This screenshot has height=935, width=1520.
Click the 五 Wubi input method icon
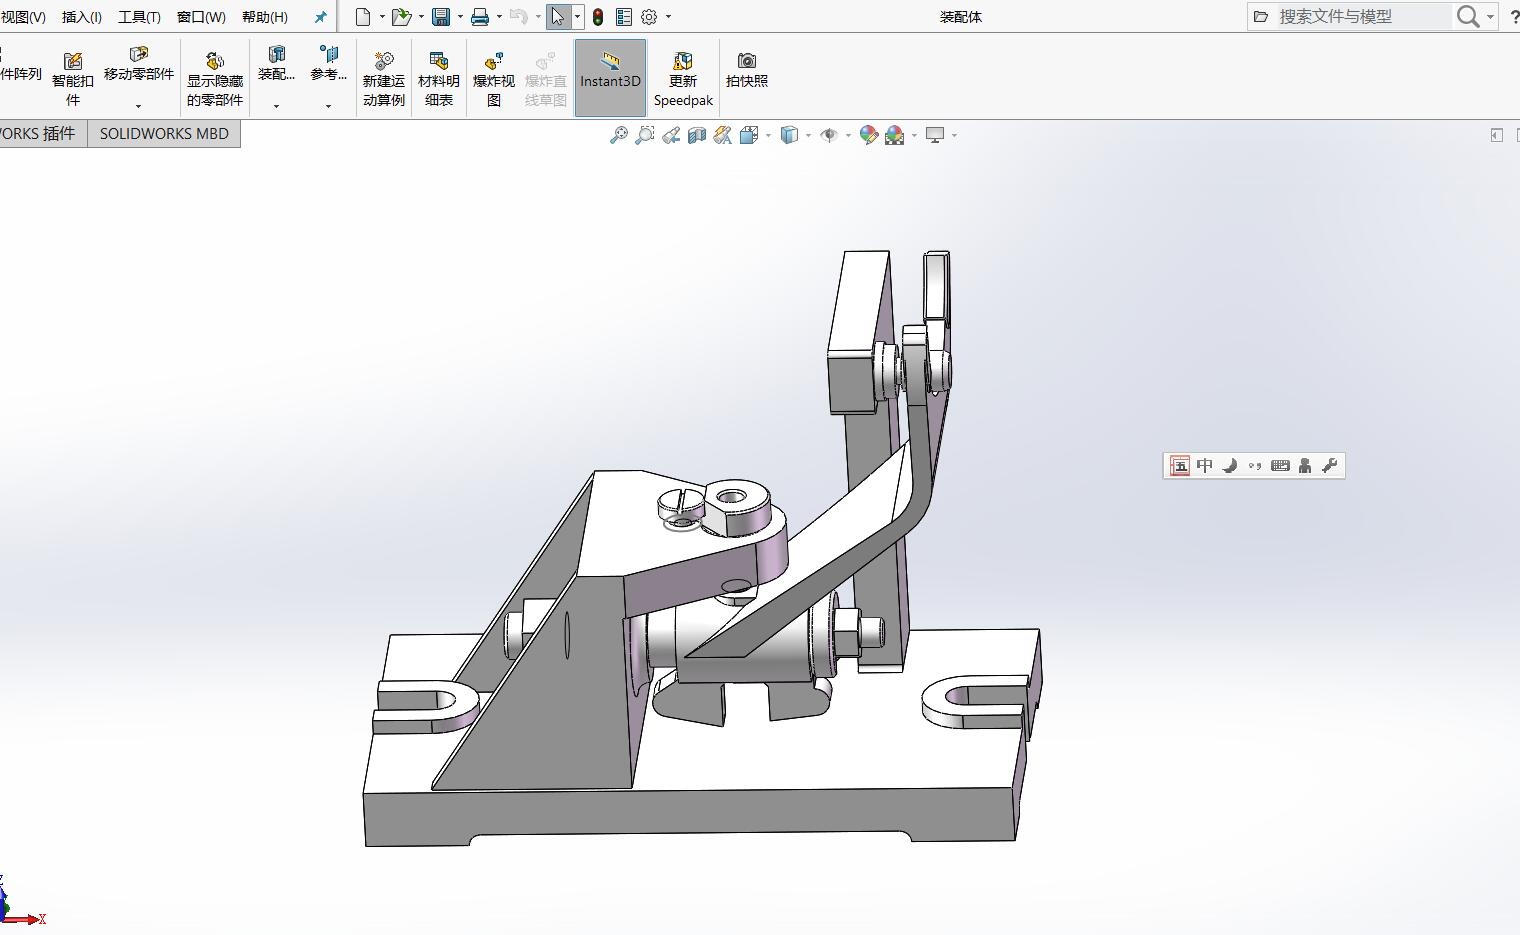coord(1180,466)
